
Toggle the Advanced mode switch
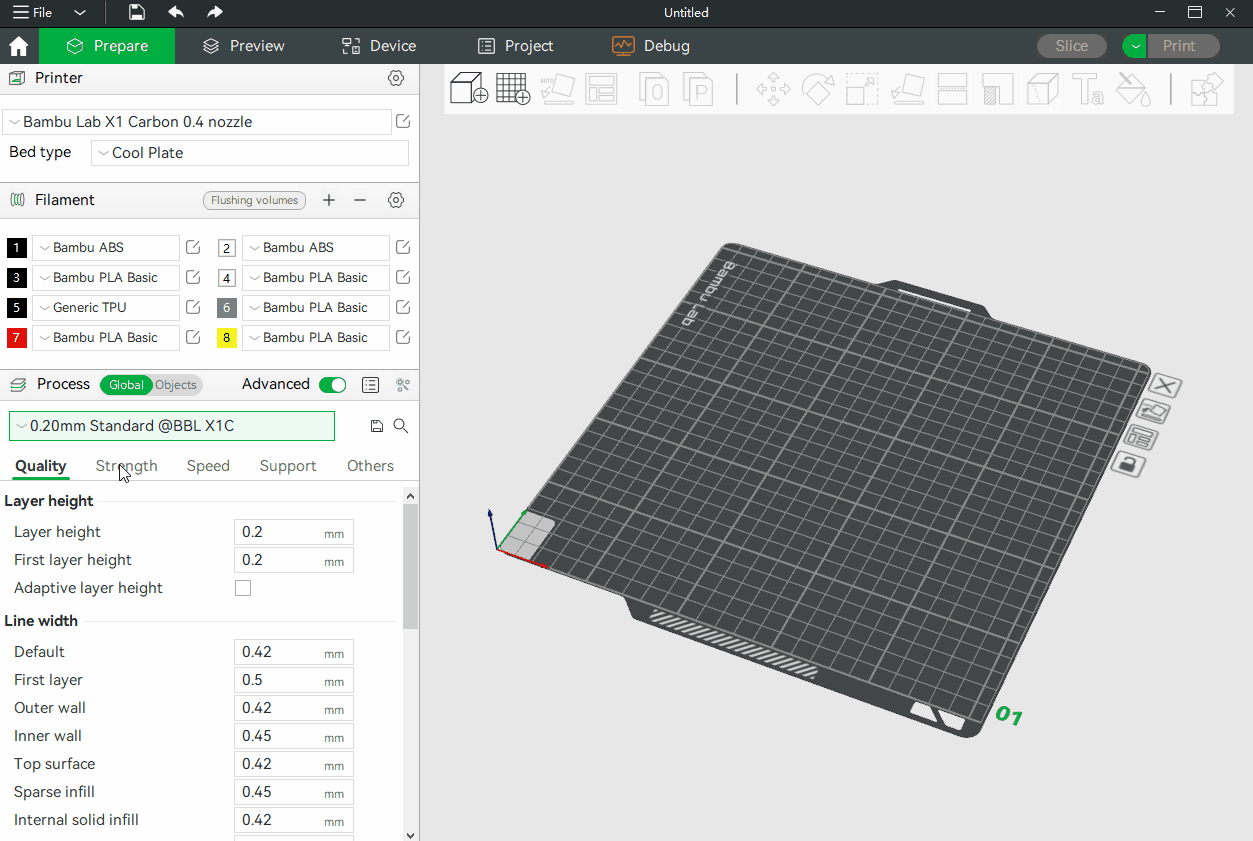[332, 385]
